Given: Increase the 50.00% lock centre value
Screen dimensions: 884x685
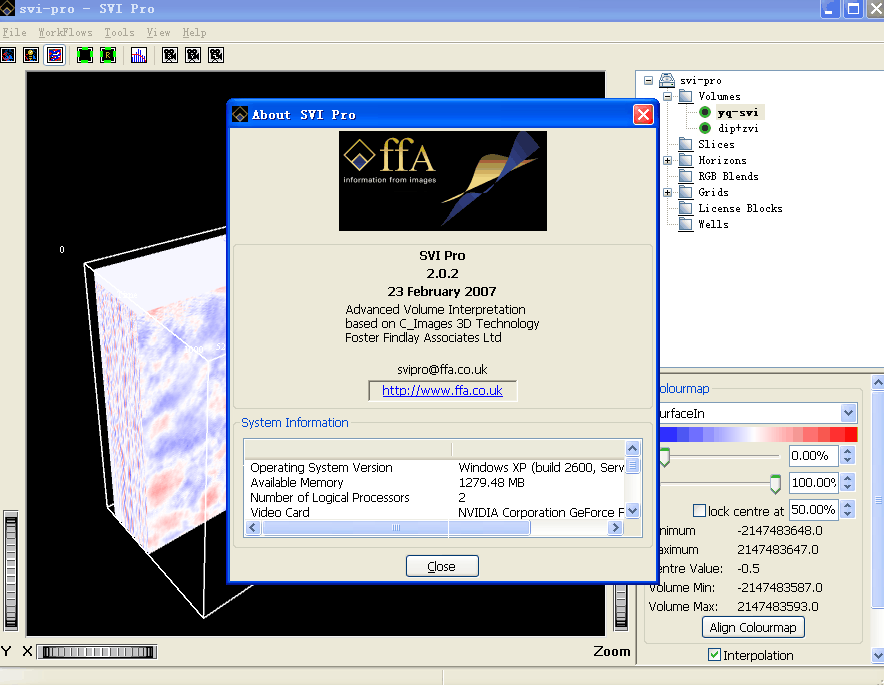Looking at the screenshot, I should (x=847, y=505).
